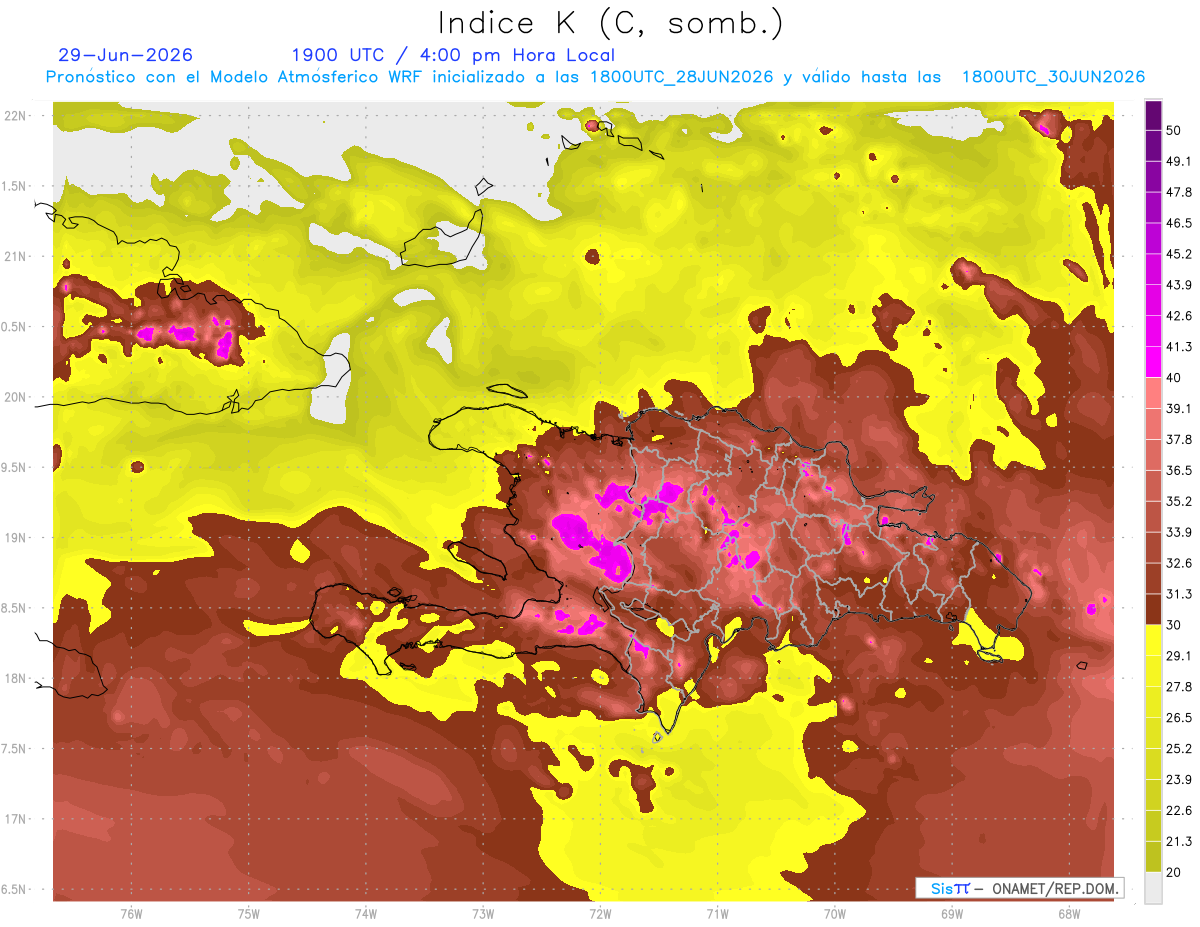Pick the dark purple swatch above 50

(x=1153, y=115)
